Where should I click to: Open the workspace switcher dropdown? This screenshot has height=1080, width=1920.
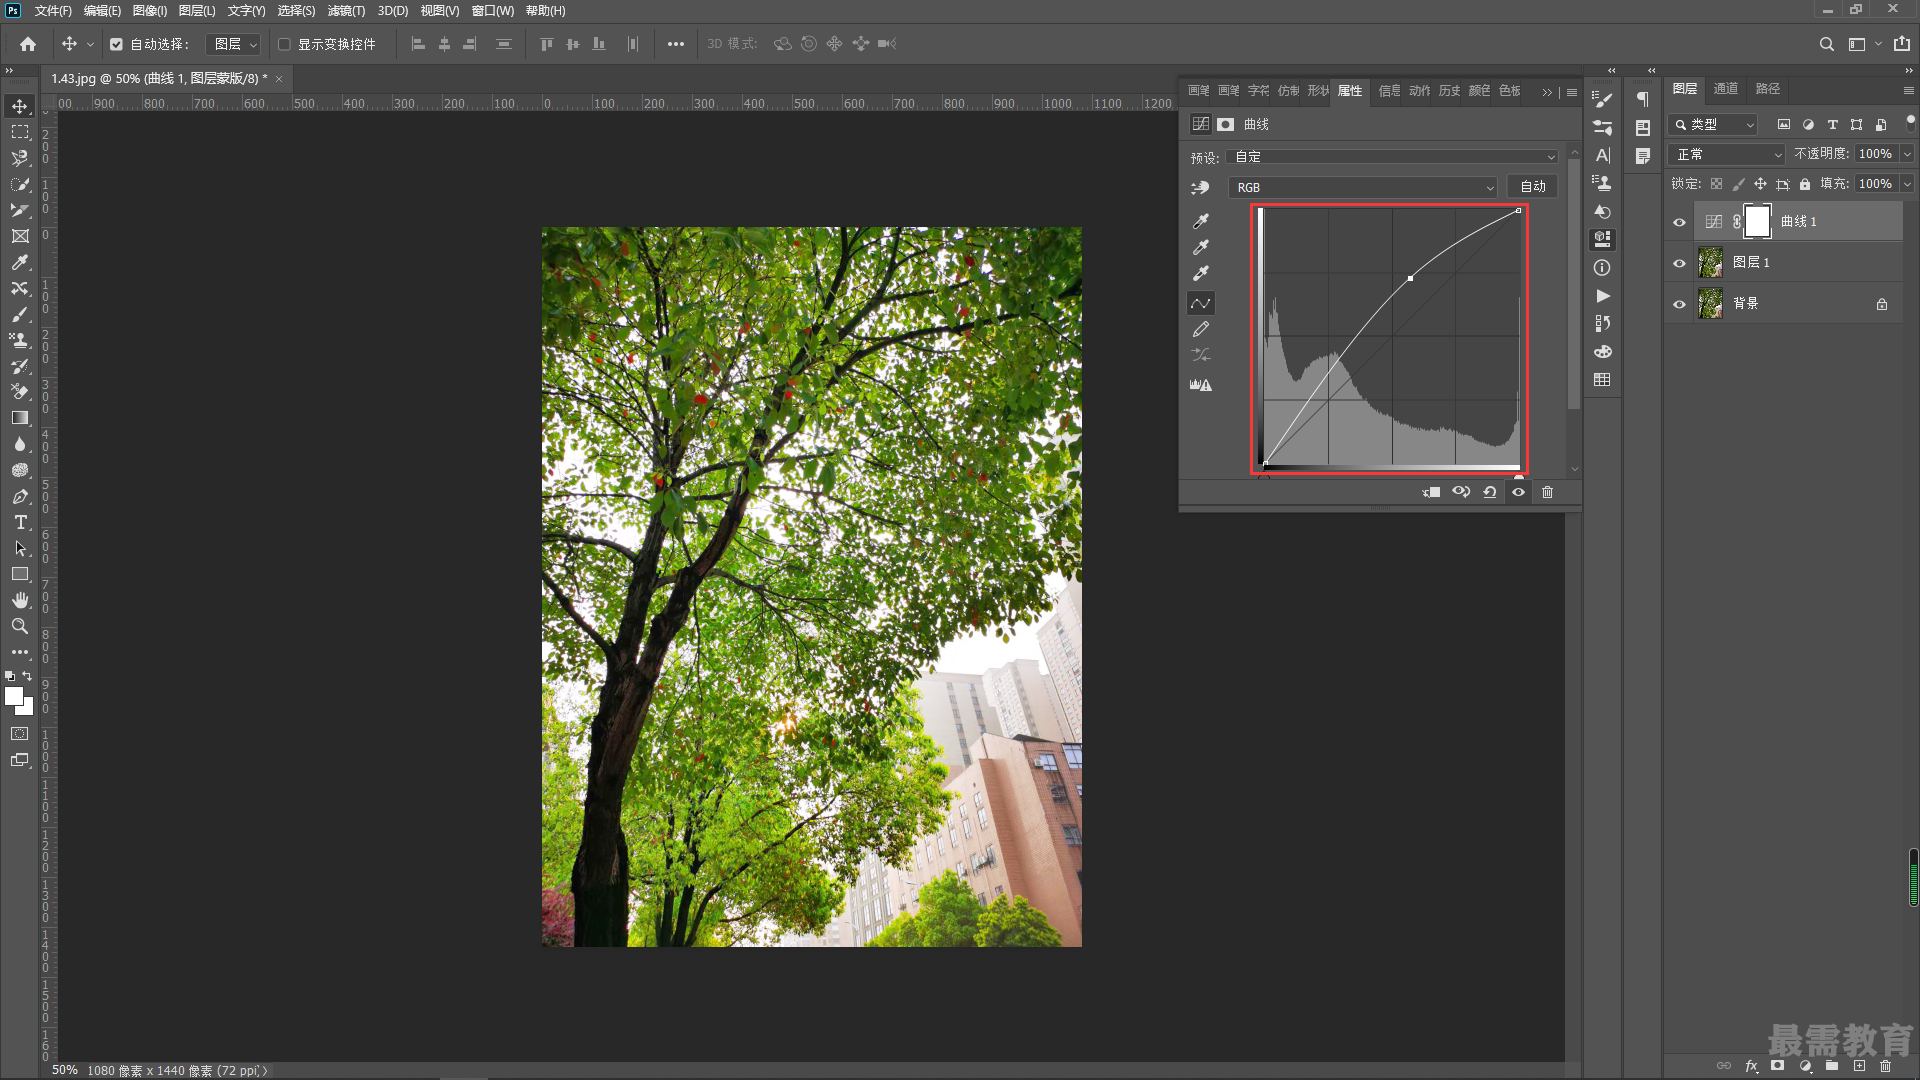coord(1863,44)
